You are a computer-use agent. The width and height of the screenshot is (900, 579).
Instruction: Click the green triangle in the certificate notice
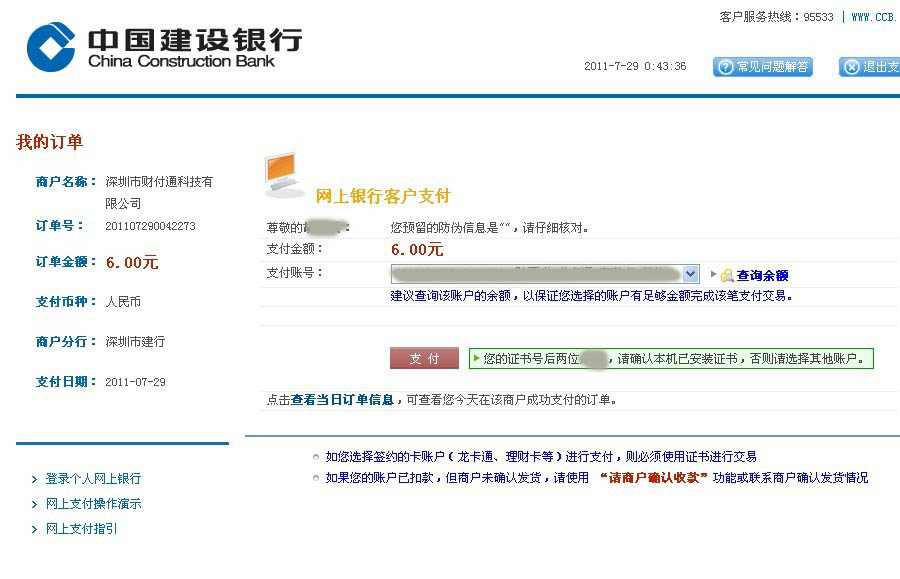(x=476, y=359)
